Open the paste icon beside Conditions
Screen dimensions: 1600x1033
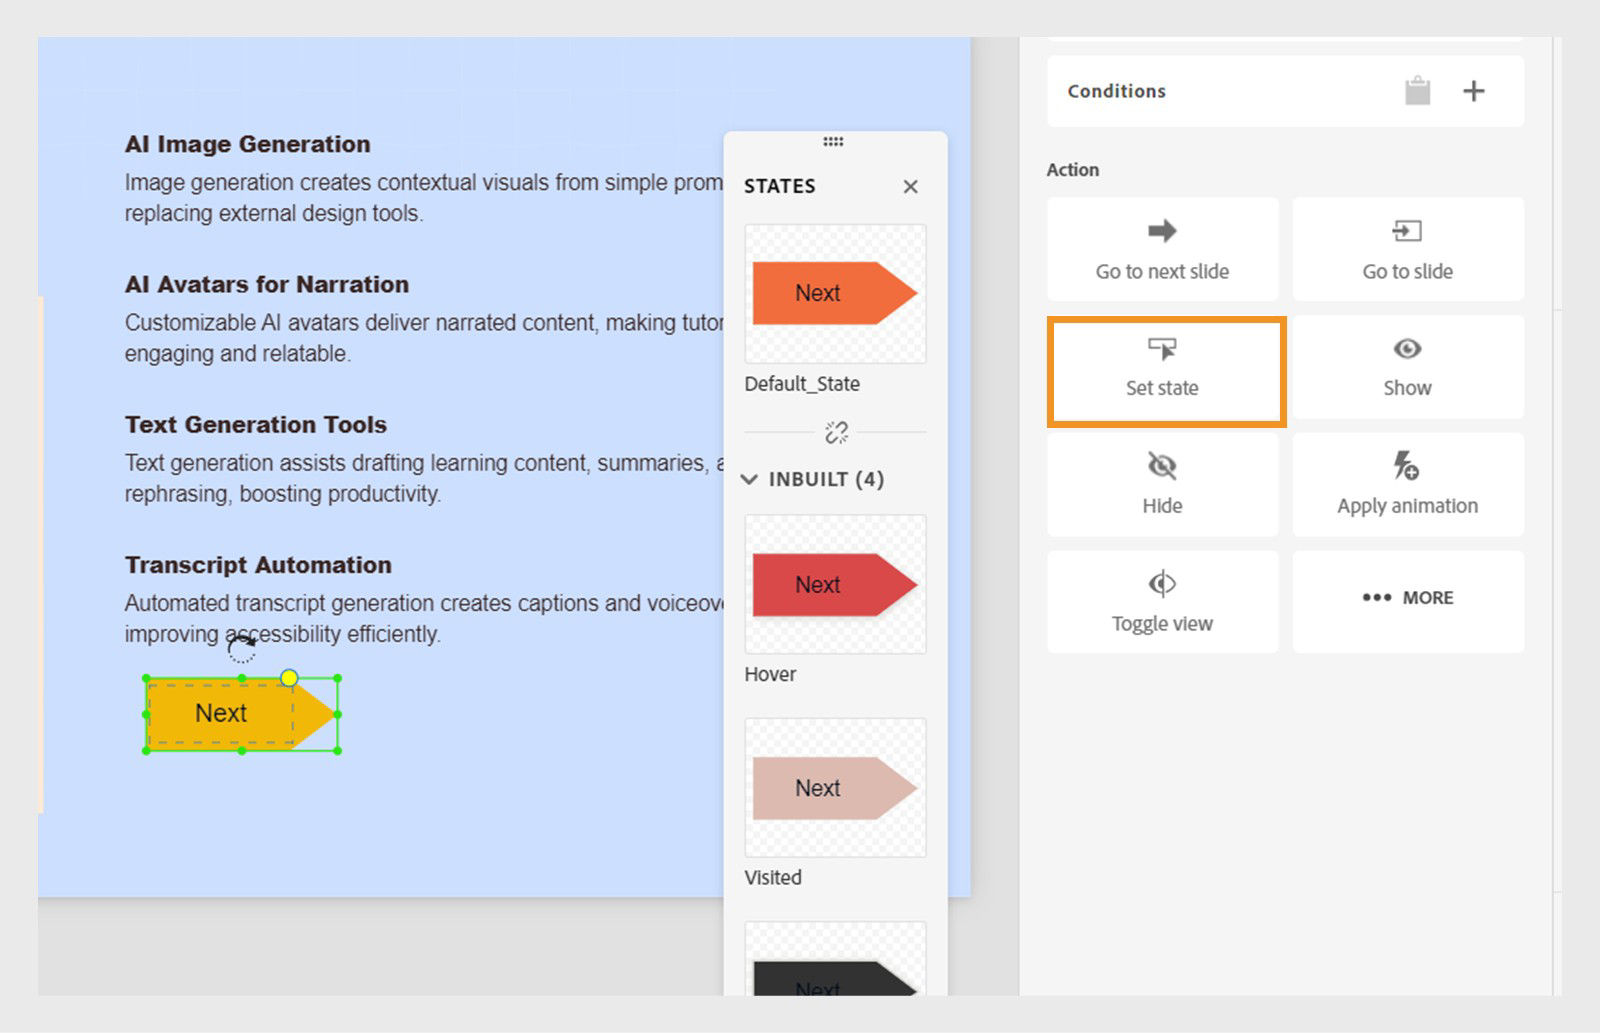click(1415, 90)
